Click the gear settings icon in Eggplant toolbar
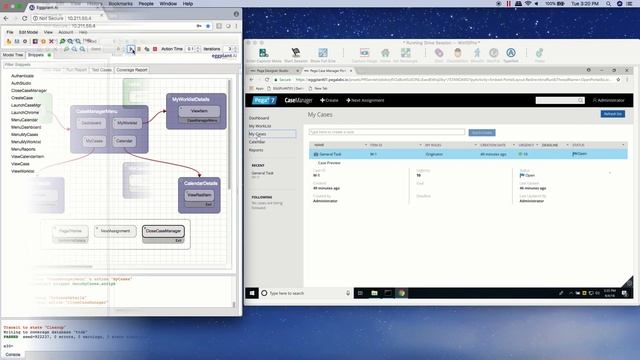This screenshot has width=640, height=360. 25,41
